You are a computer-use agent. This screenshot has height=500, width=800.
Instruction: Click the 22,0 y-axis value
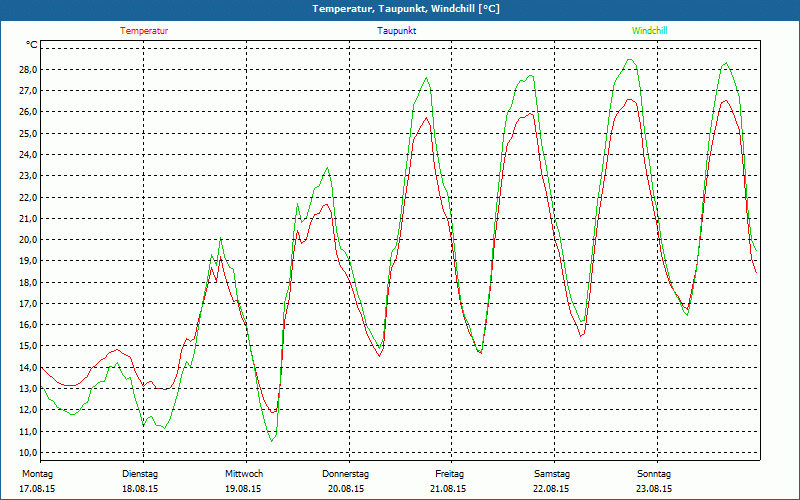[x=28, y=197]
